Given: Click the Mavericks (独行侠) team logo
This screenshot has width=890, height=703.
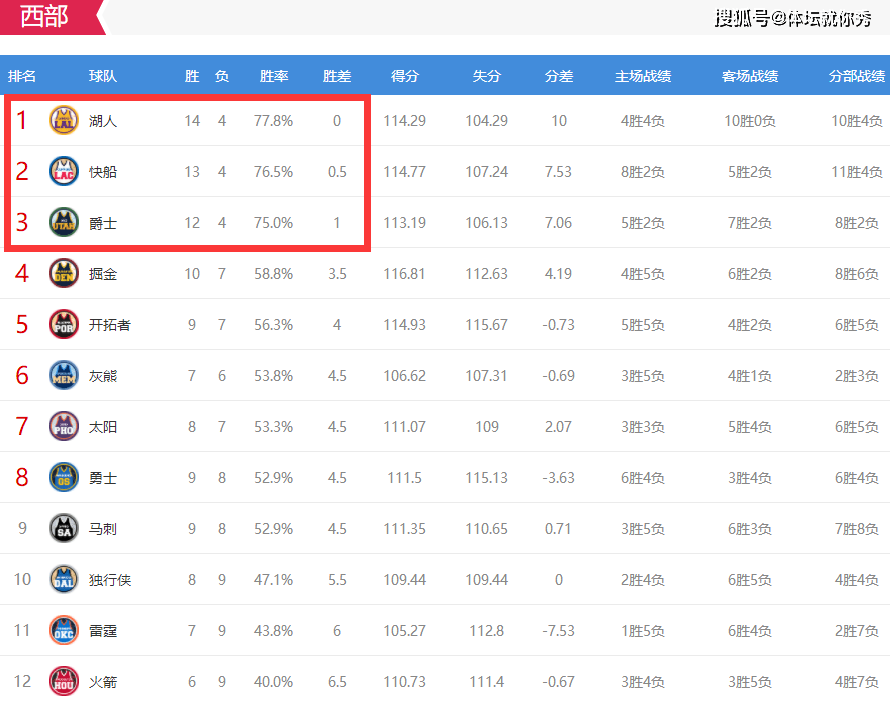Looking at the screenshot, I should (x=64, y=579).
